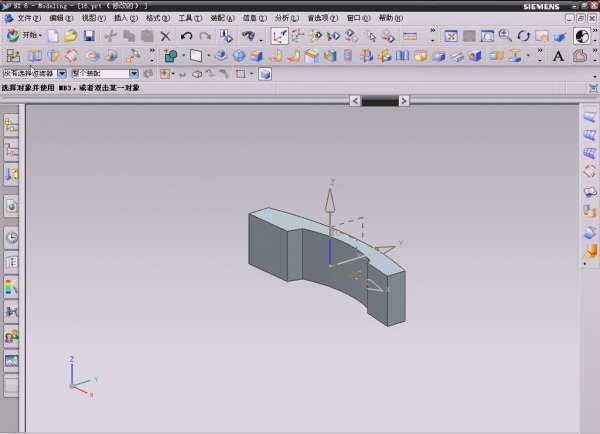Open the 插入 (Insert) menu

coord(124,18)
